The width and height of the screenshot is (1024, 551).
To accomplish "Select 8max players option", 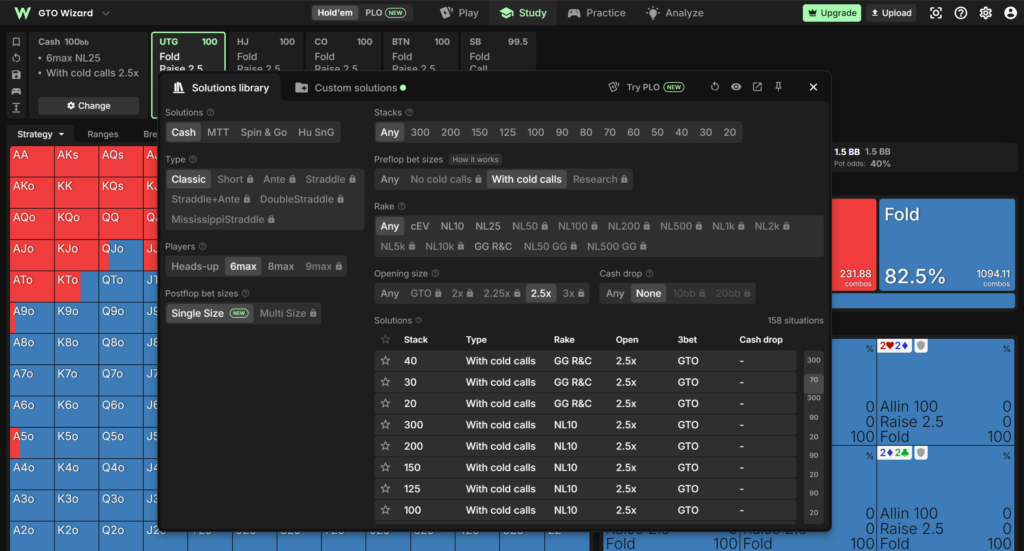I will click(281, 266).
